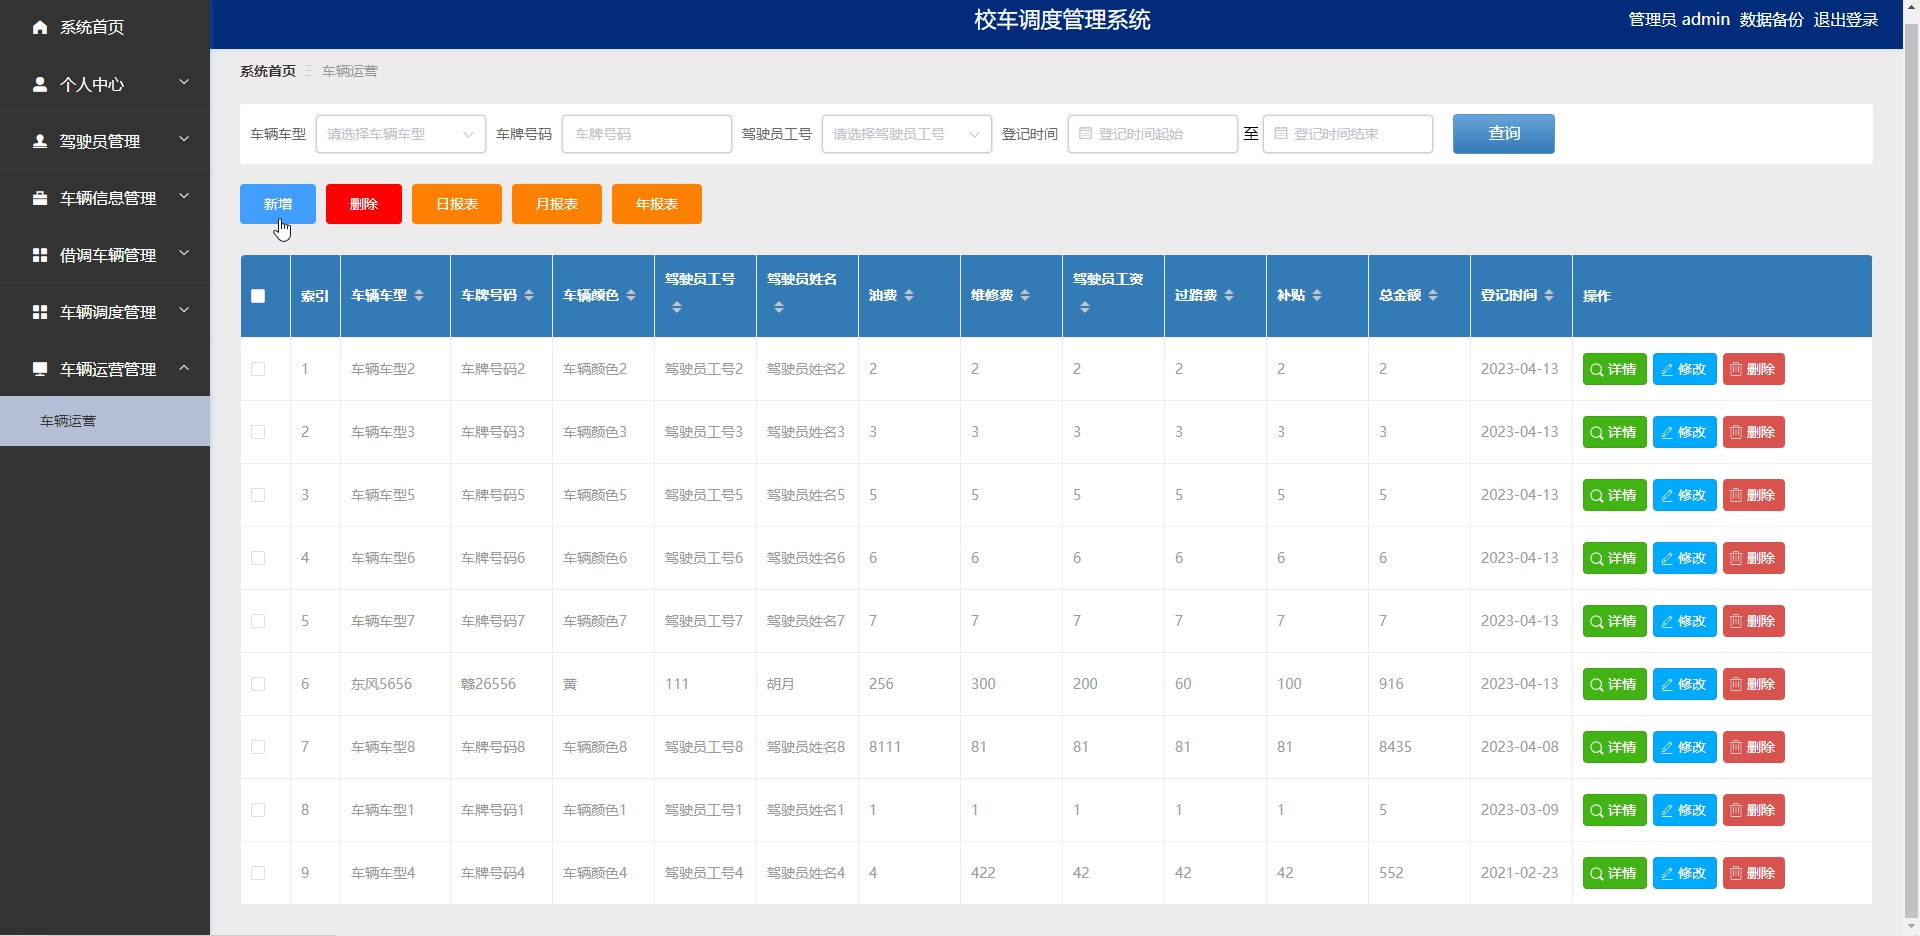Click the briefcase icon beside 车辆信息管理
This screenshot has height=936, width=1920.
[40, 198]
